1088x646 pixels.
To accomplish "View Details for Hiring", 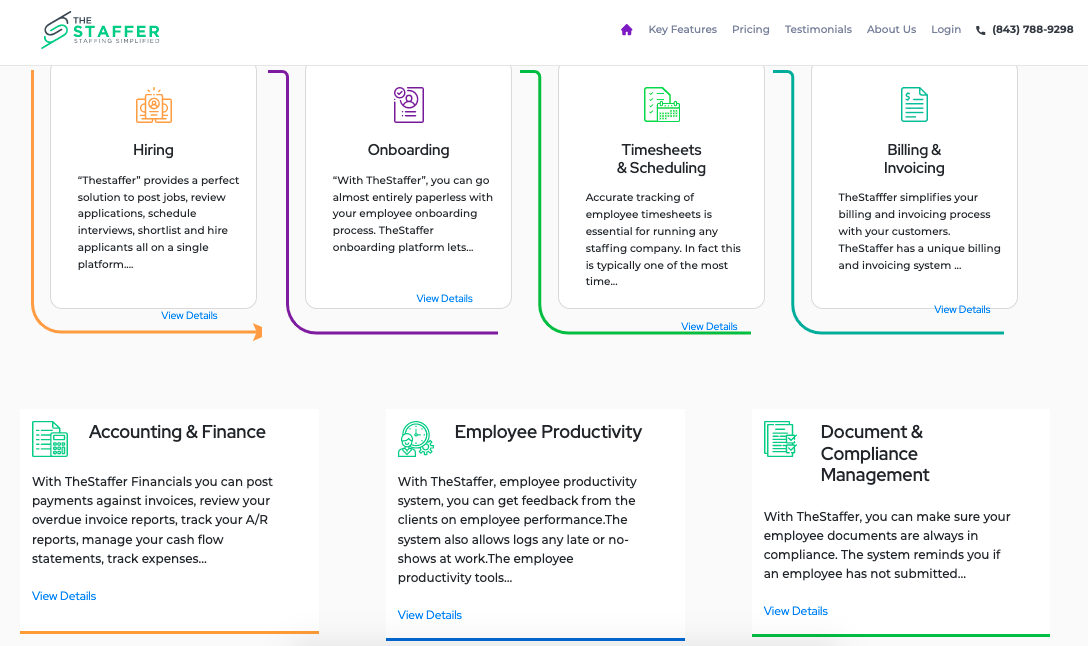I will 189,315.
